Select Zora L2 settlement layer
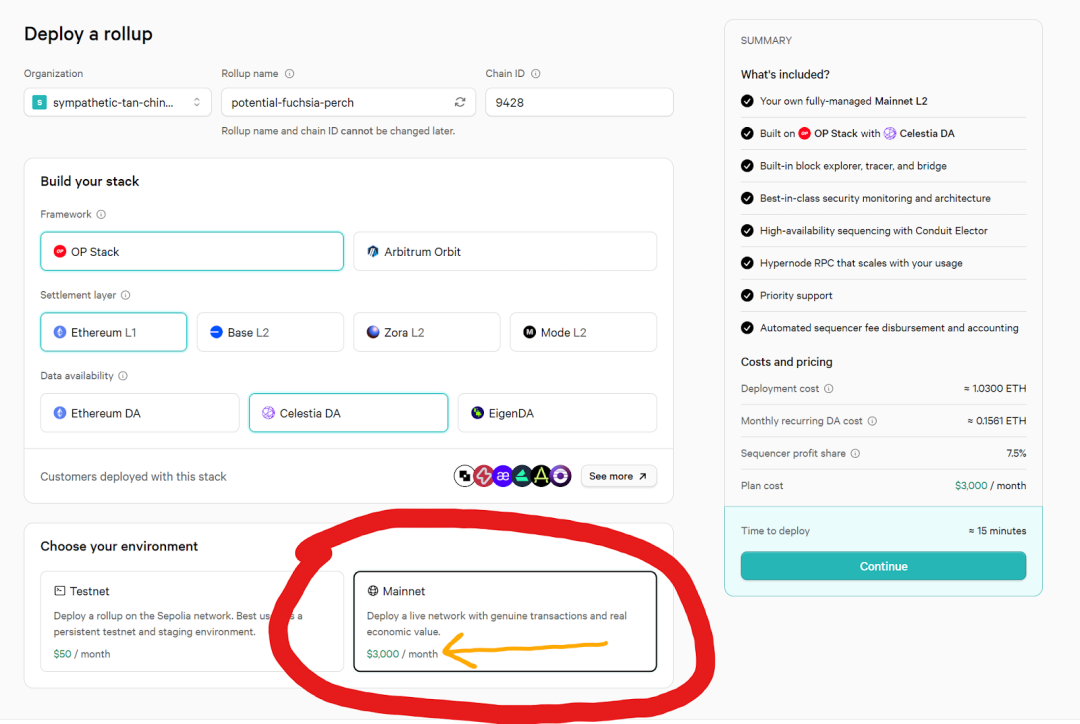 tap(426, 332)
